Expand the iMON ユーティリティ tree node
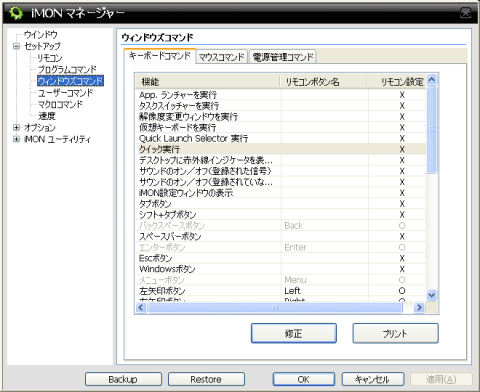Screen dimensions: 480x392 click(16, 139)
